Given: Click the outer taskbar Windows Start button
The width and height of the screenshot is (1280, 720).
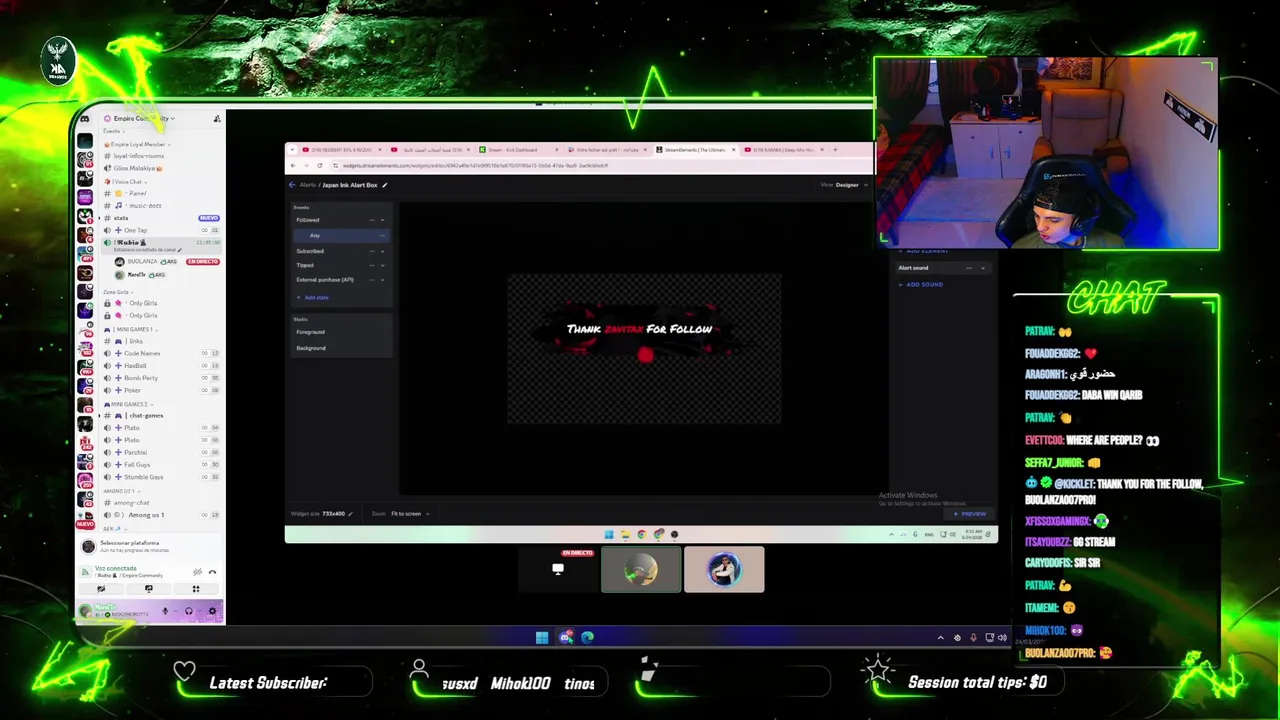Looking at the screenshot, I should point(541,637).
